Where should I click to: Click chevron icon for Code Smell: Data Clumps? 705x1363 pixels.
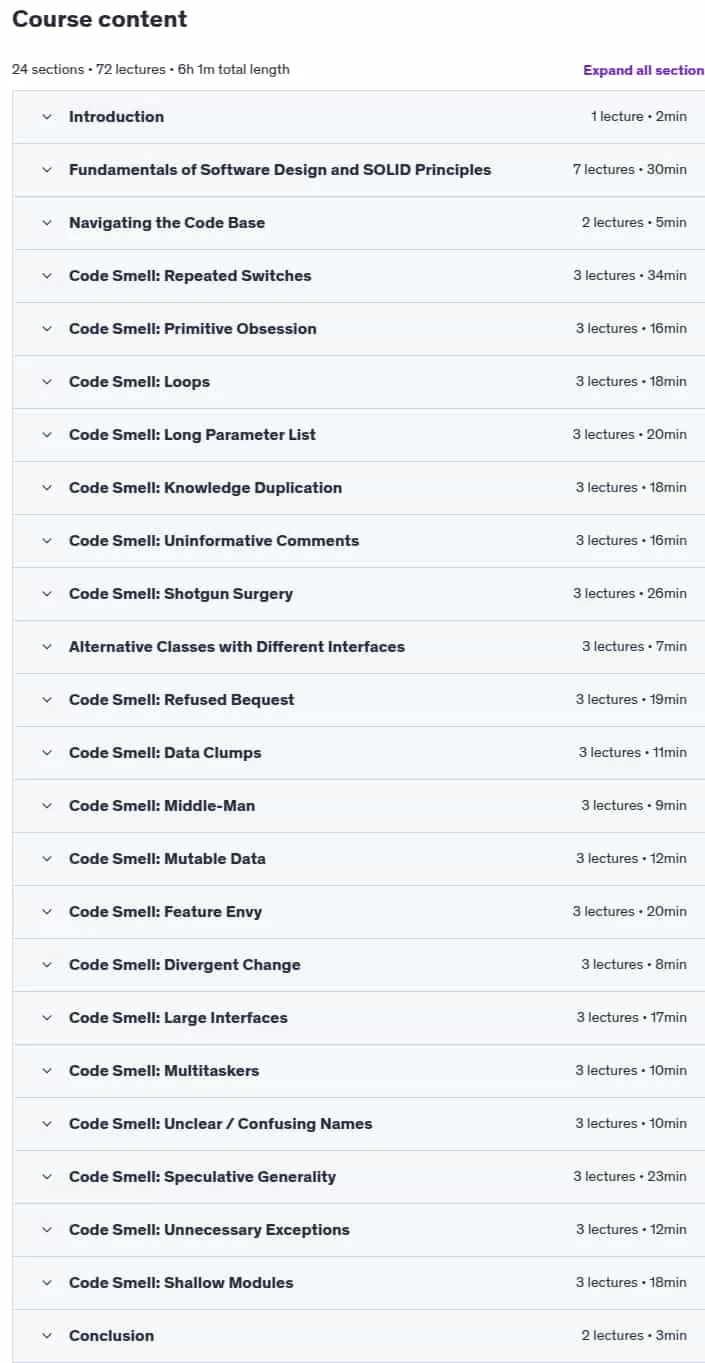pyautogui.click(x=46, y=753)
